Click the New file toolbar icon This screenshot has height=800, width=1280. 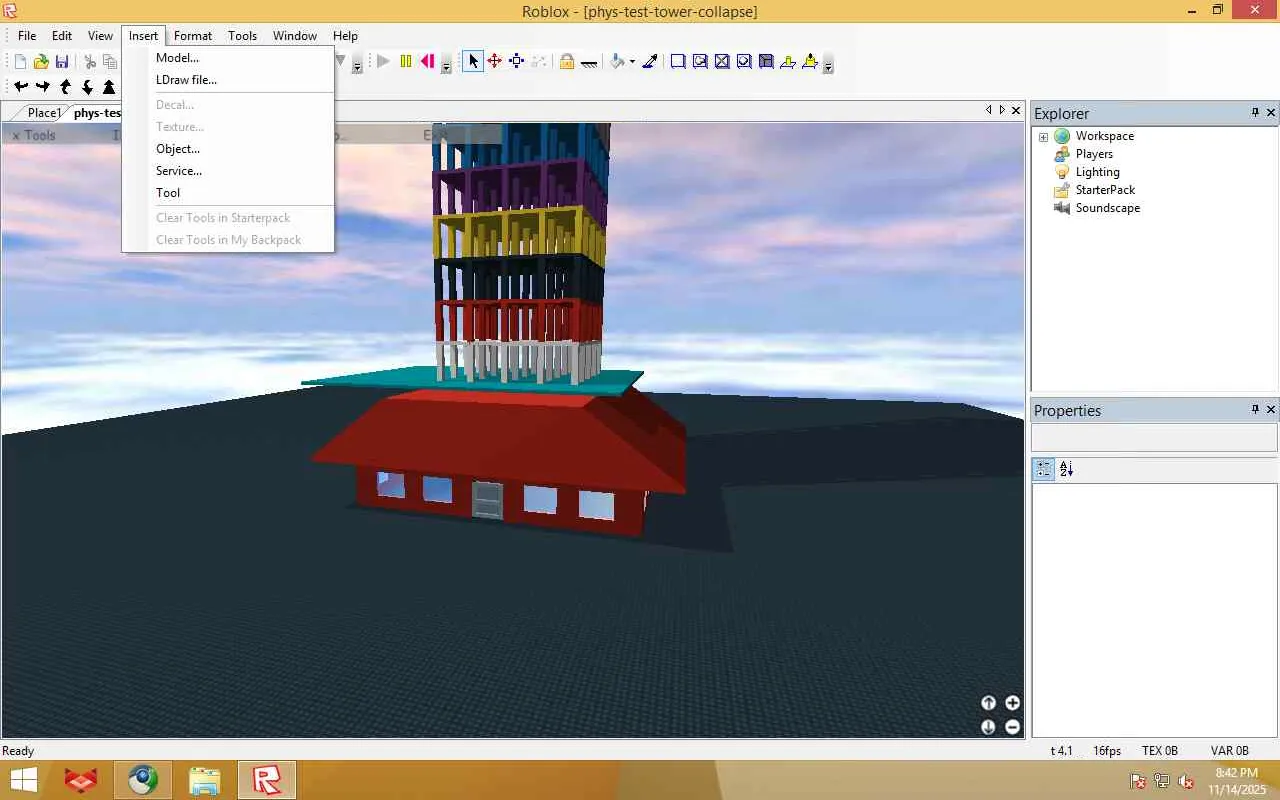pyautogui.click(x=20, y=62)
